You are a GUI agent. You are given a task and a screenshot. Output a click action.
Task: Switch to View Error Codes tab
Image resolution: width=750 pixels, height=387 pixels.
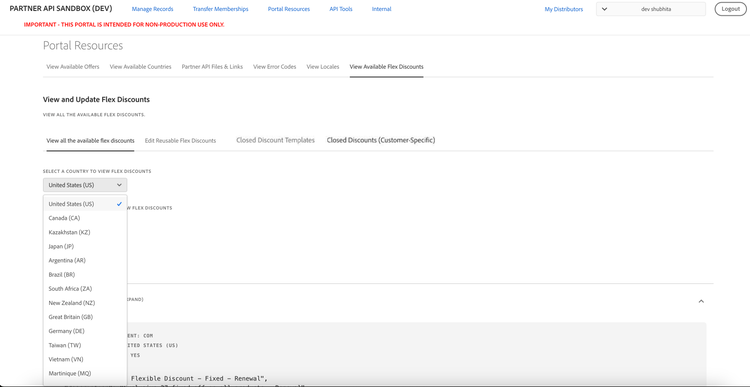(x=275, y=67)
